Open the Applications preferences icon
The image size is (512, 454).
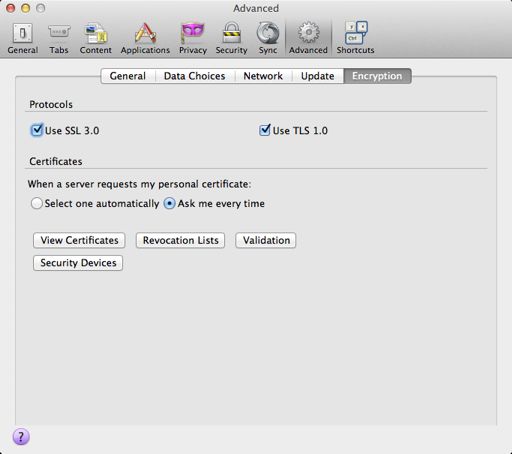tap(145, 33)
